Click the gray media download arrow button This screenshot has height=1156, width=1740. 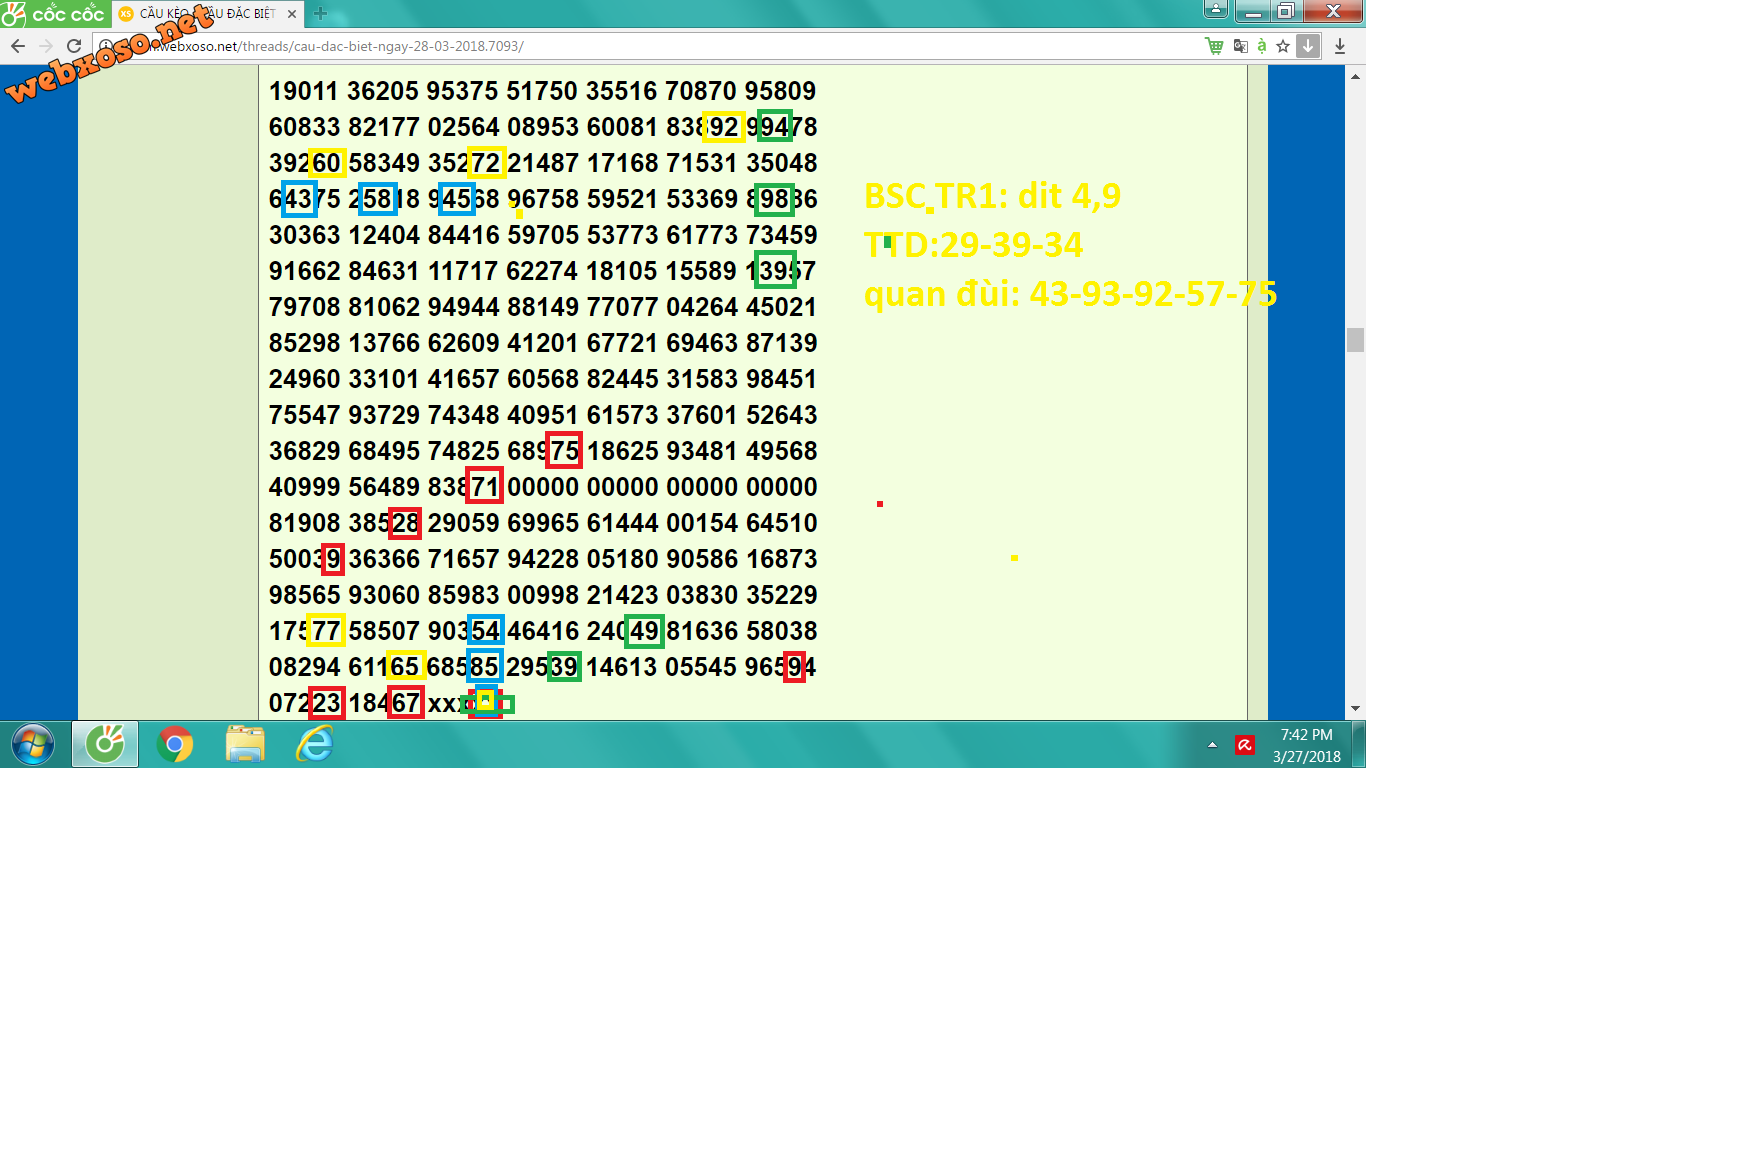[x=1308, y=46]
